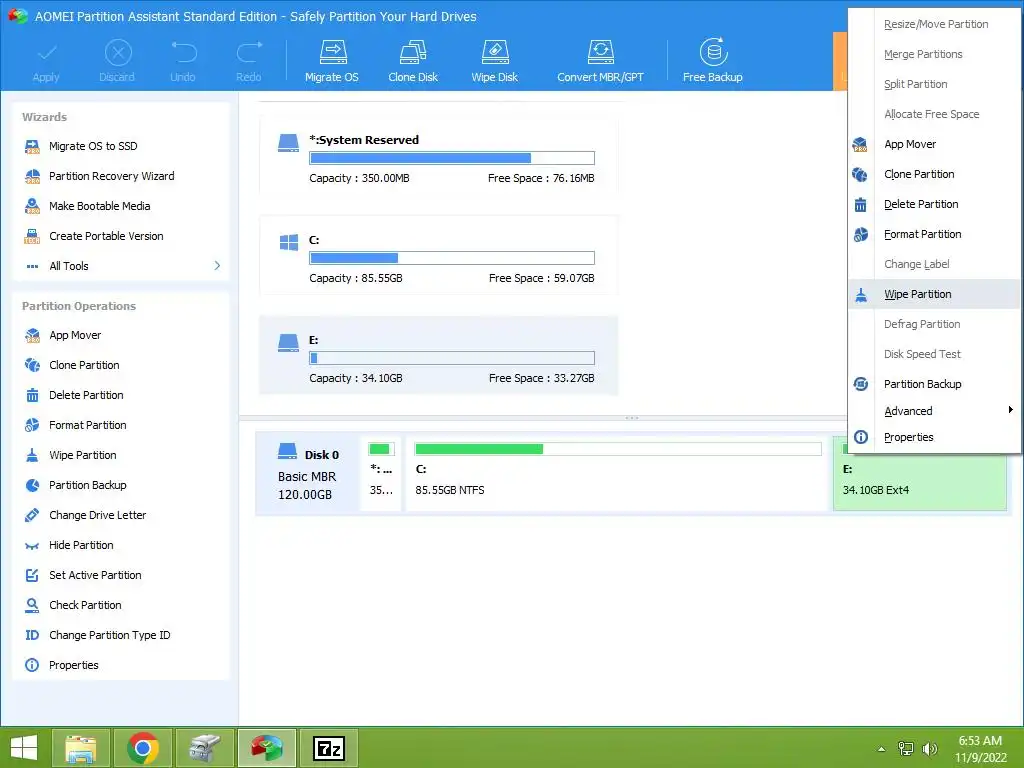Launch Google Chrome from the taskbar
1024x768 pixels.
142,748
